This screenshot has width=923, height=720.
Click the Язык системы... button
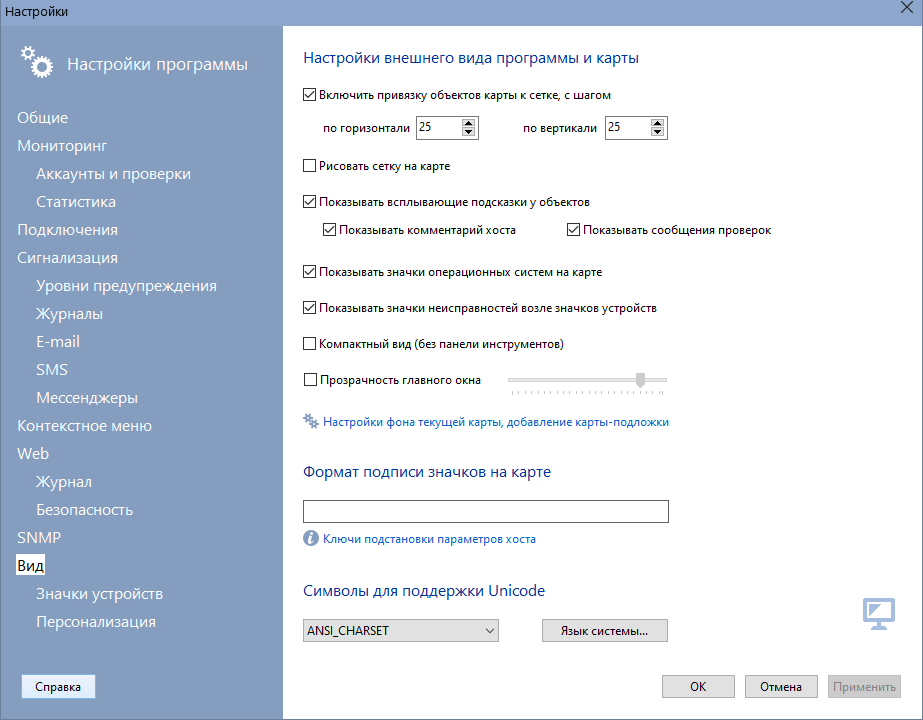605,631
